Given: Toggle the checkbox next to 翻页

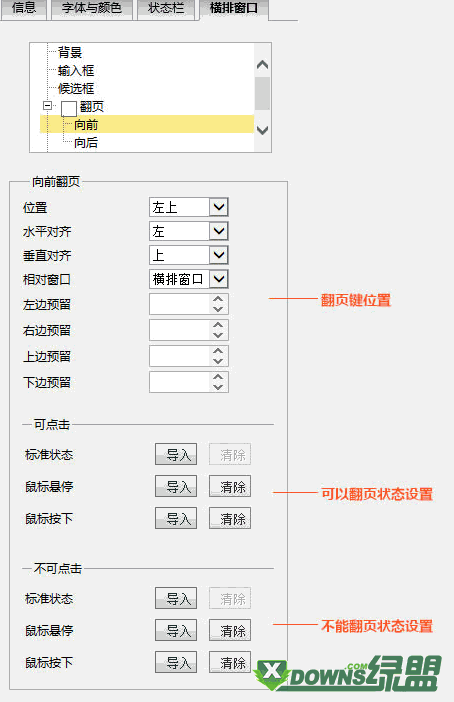Looking at the screenshot, I should click(x=69, y=108).
